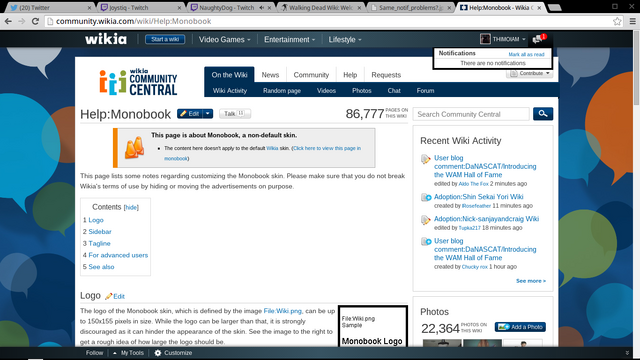
Task: Expand My Tools in the bottom bar
Action: click(128, 353)
